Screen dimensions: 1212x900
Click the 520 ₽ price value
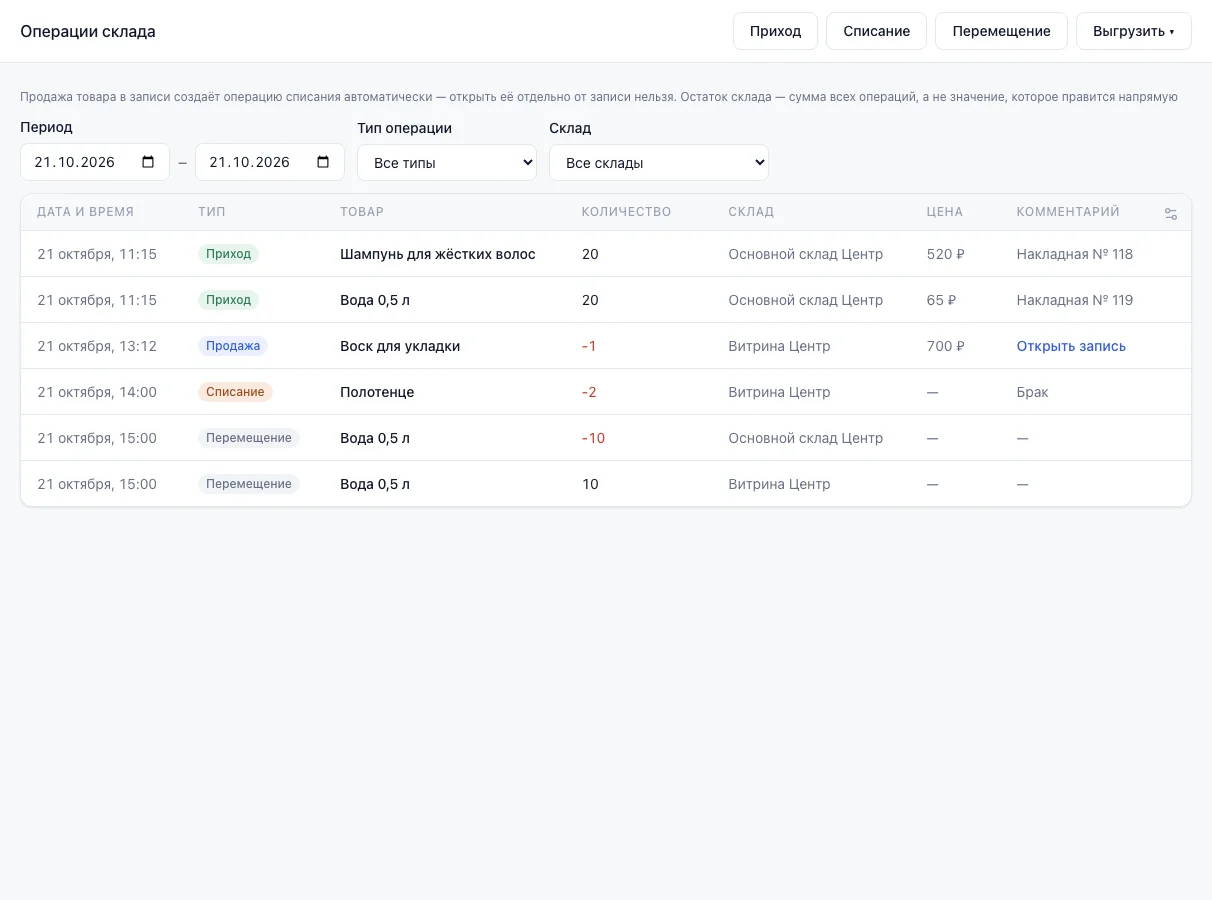coord(946,254)
